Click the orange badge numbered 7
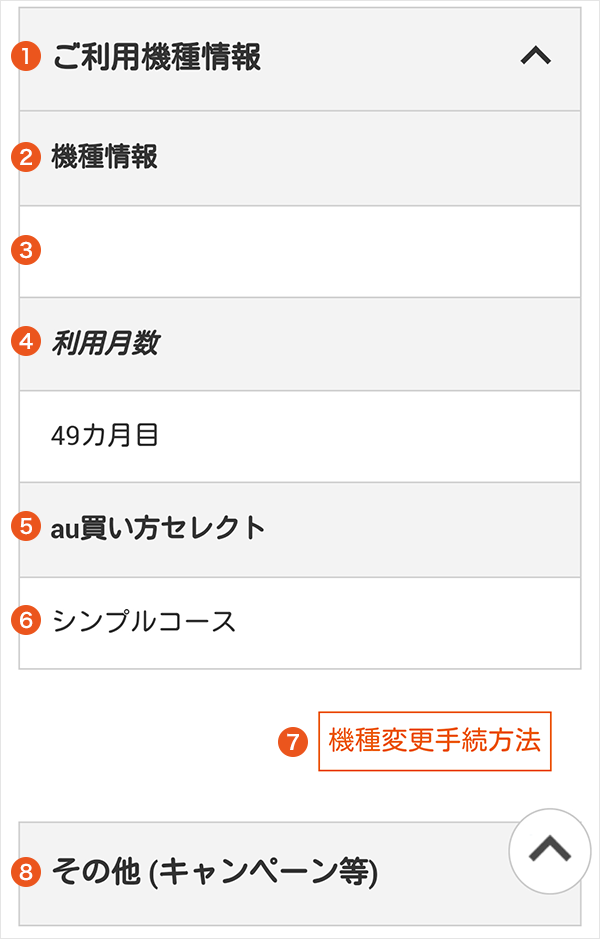The image size is (600, 939). coord(291,743)
